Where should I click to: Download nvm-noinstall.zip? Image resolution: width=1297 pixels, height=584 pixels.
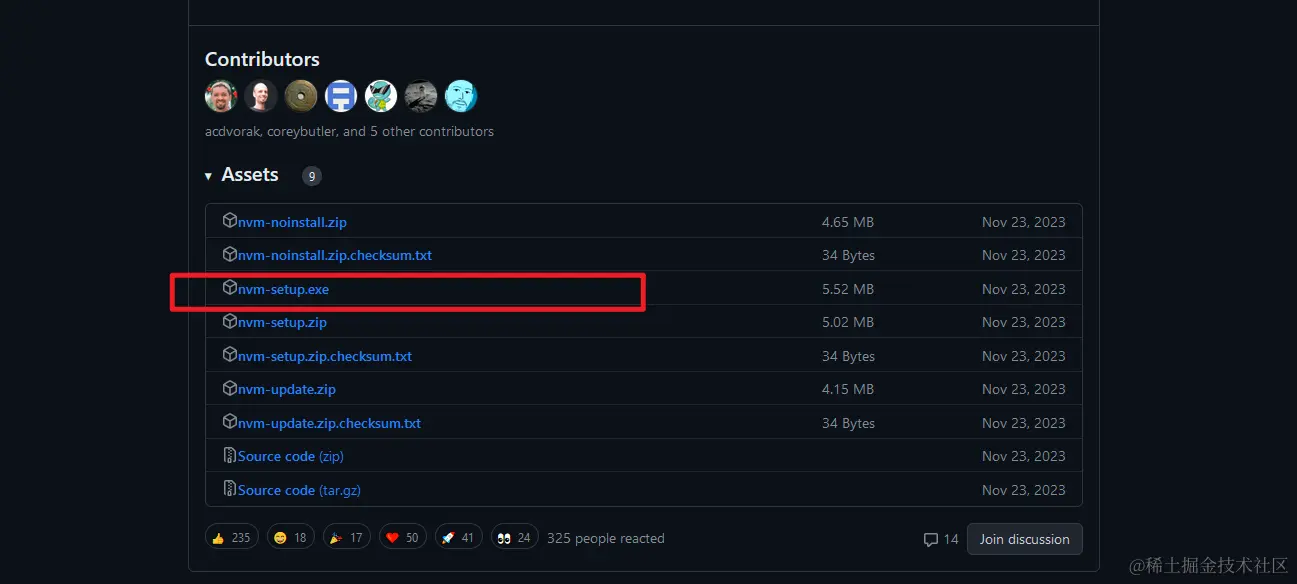[x=292, y=222]
